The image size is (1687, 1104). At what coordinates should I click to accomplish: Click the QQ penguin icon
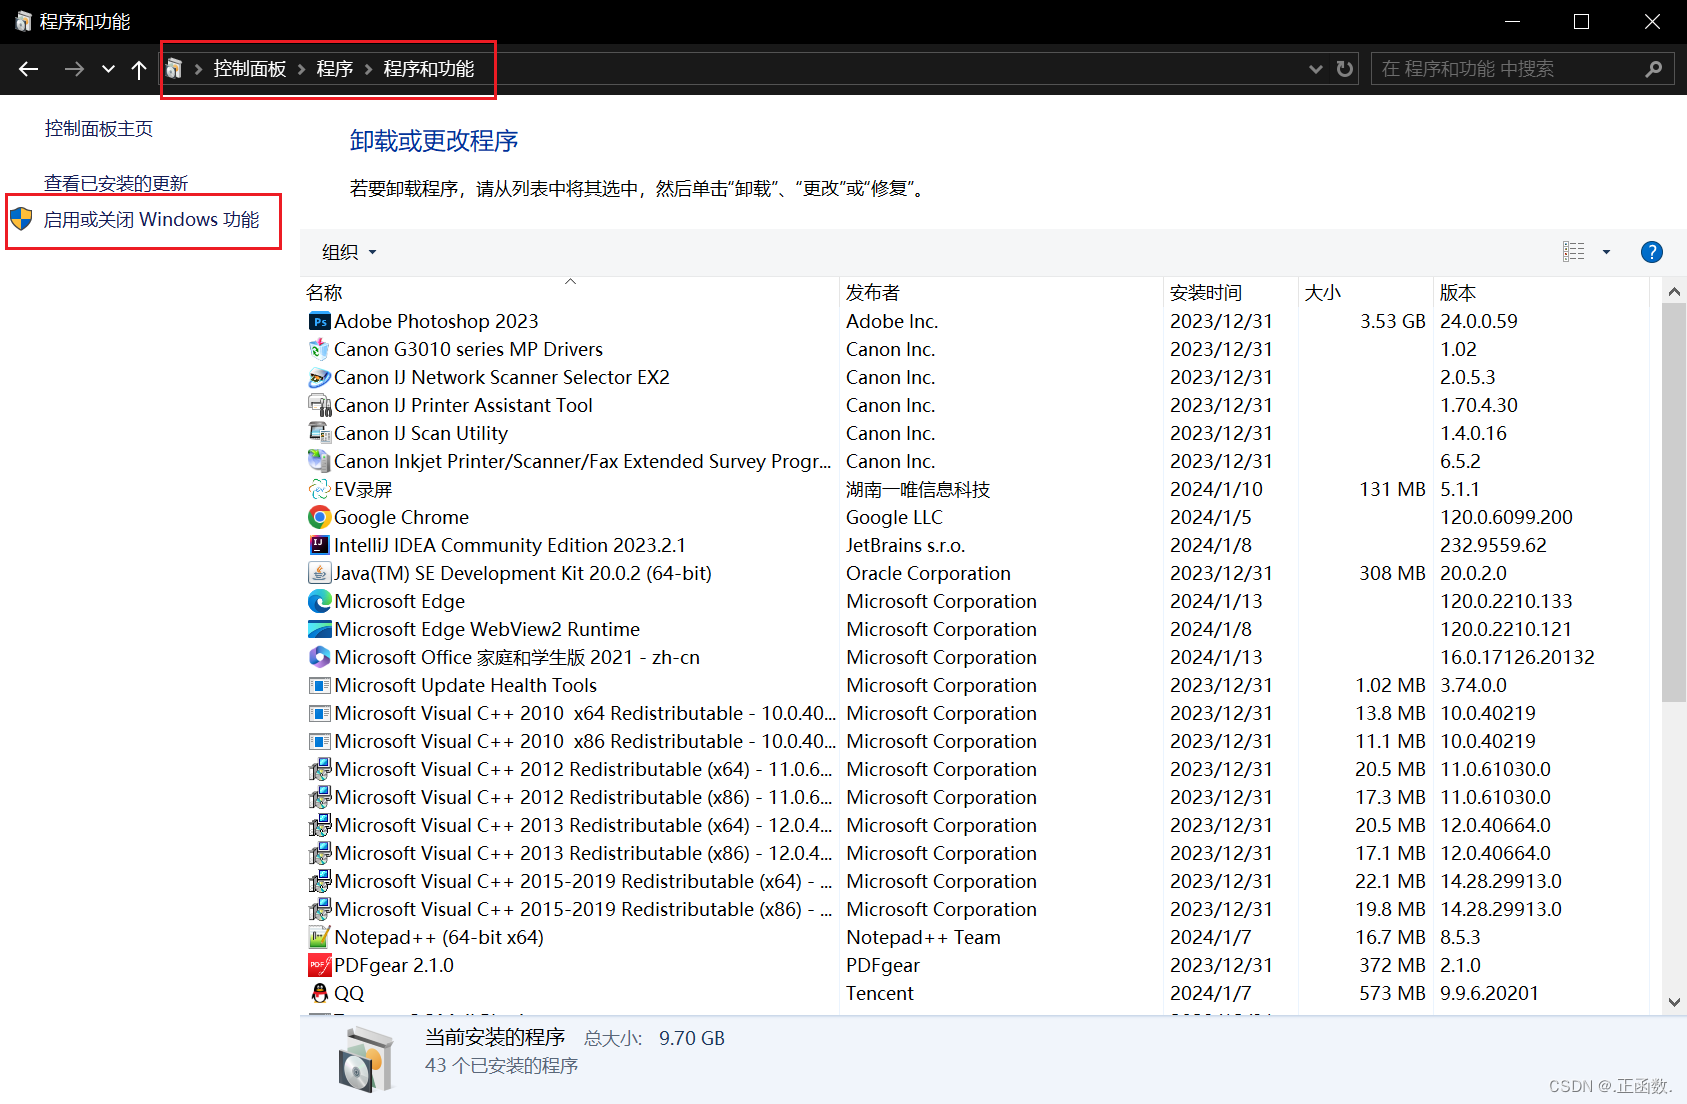(x=319, y=993)
